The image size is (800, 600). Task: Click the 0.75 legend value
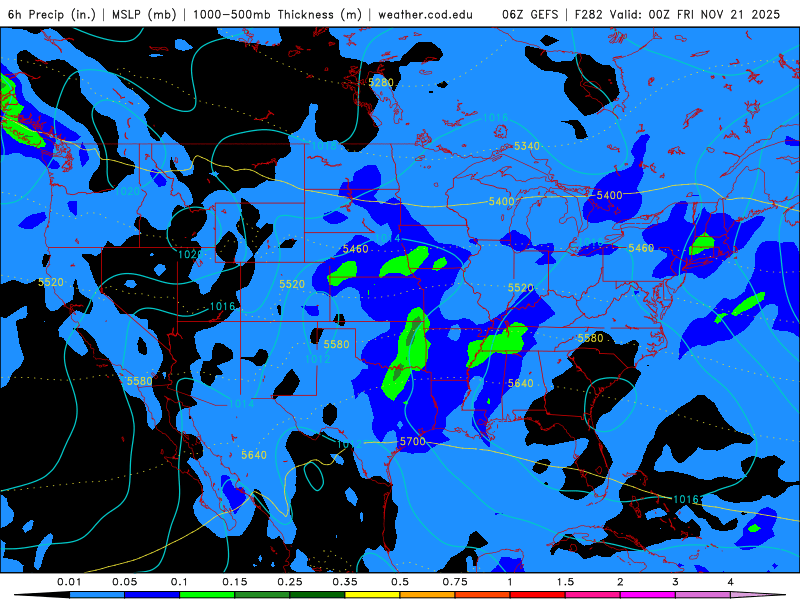click(x=455, y=582)
